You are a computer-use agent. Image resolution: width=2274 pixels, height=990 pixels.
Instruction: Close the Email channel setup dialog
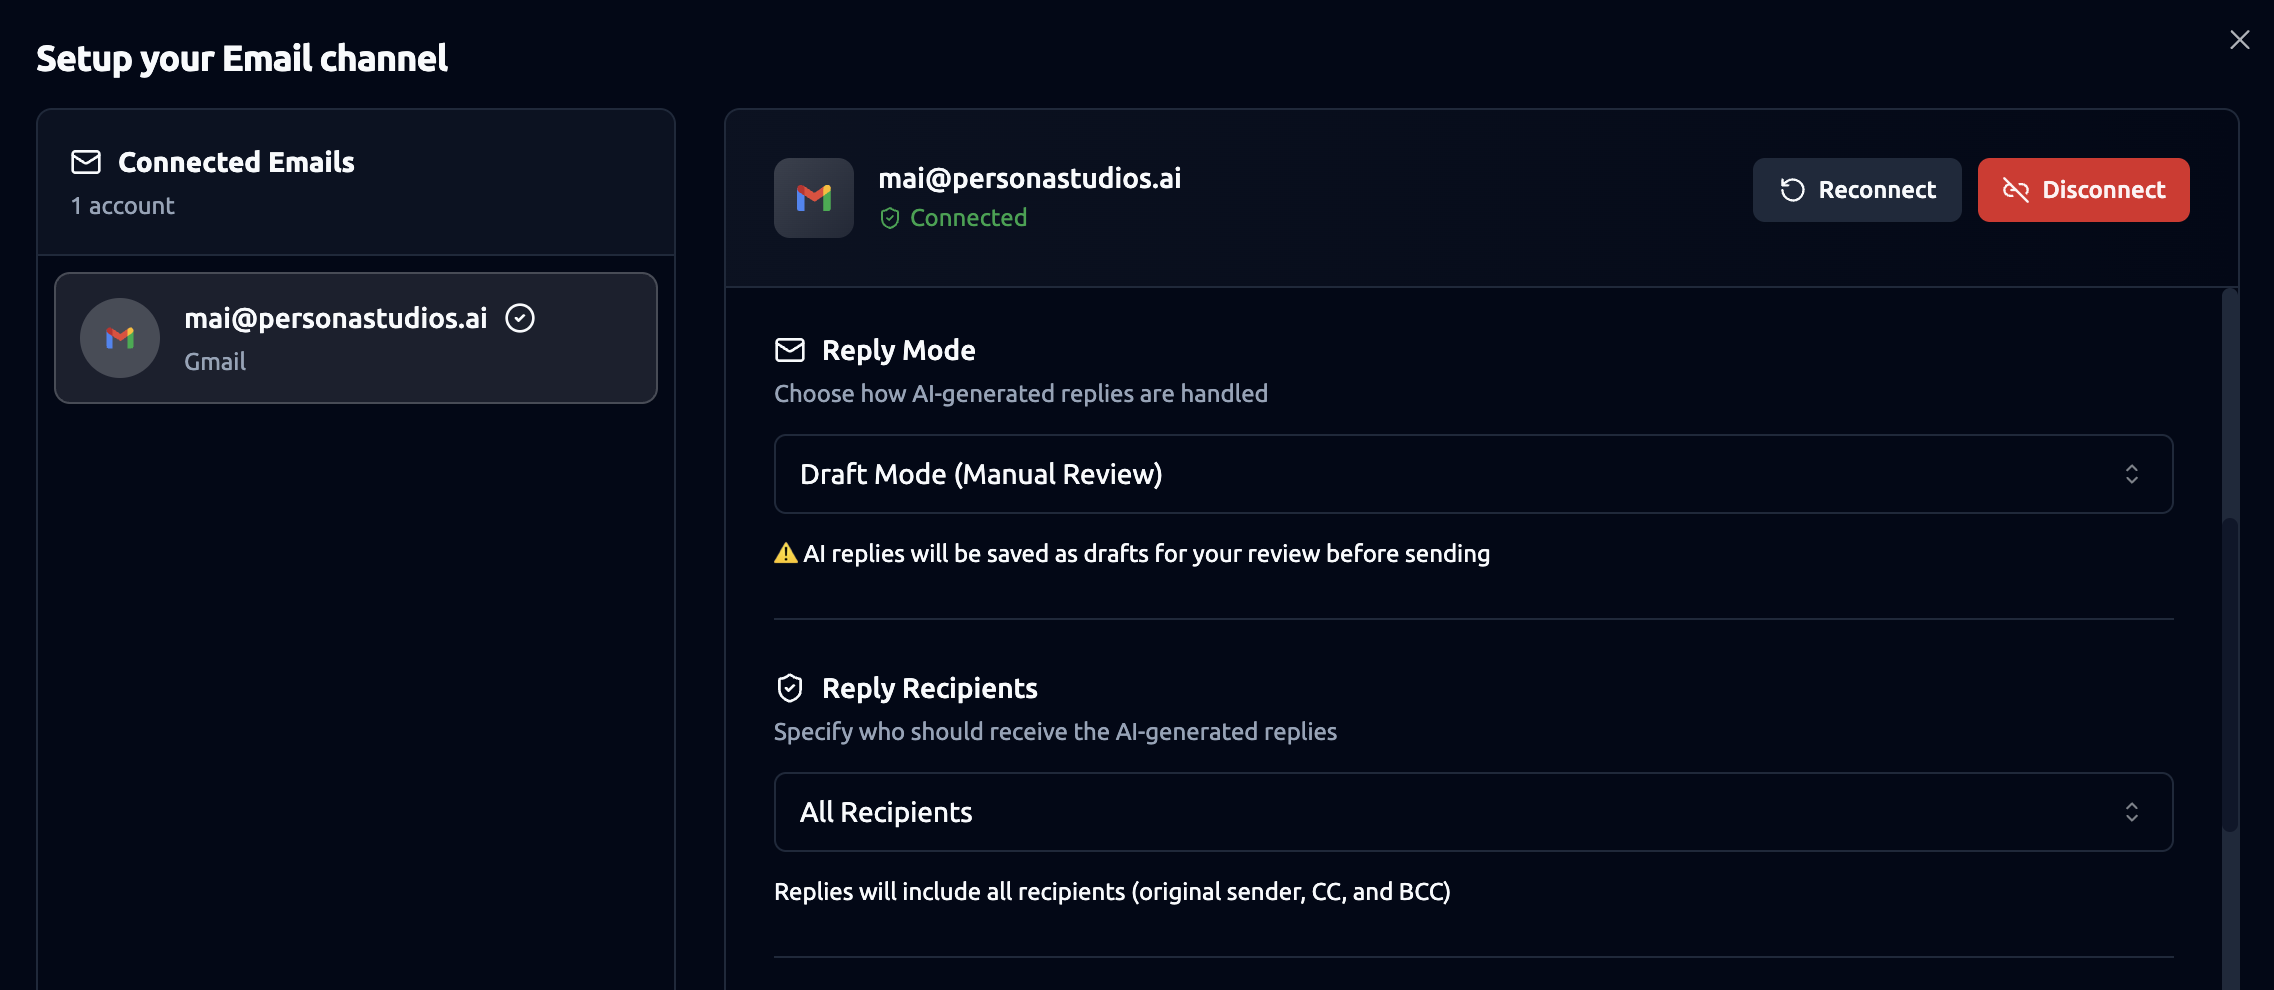2239,39
